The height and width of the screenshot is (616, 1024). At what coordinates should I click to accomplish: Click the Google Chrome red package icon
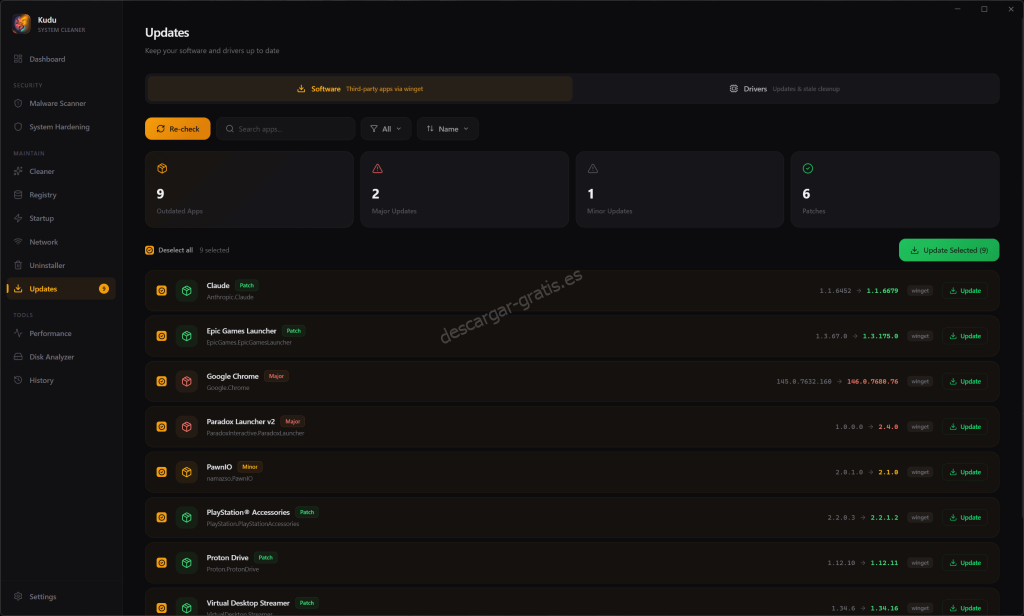pyautogui.click(x=187, y=381)
